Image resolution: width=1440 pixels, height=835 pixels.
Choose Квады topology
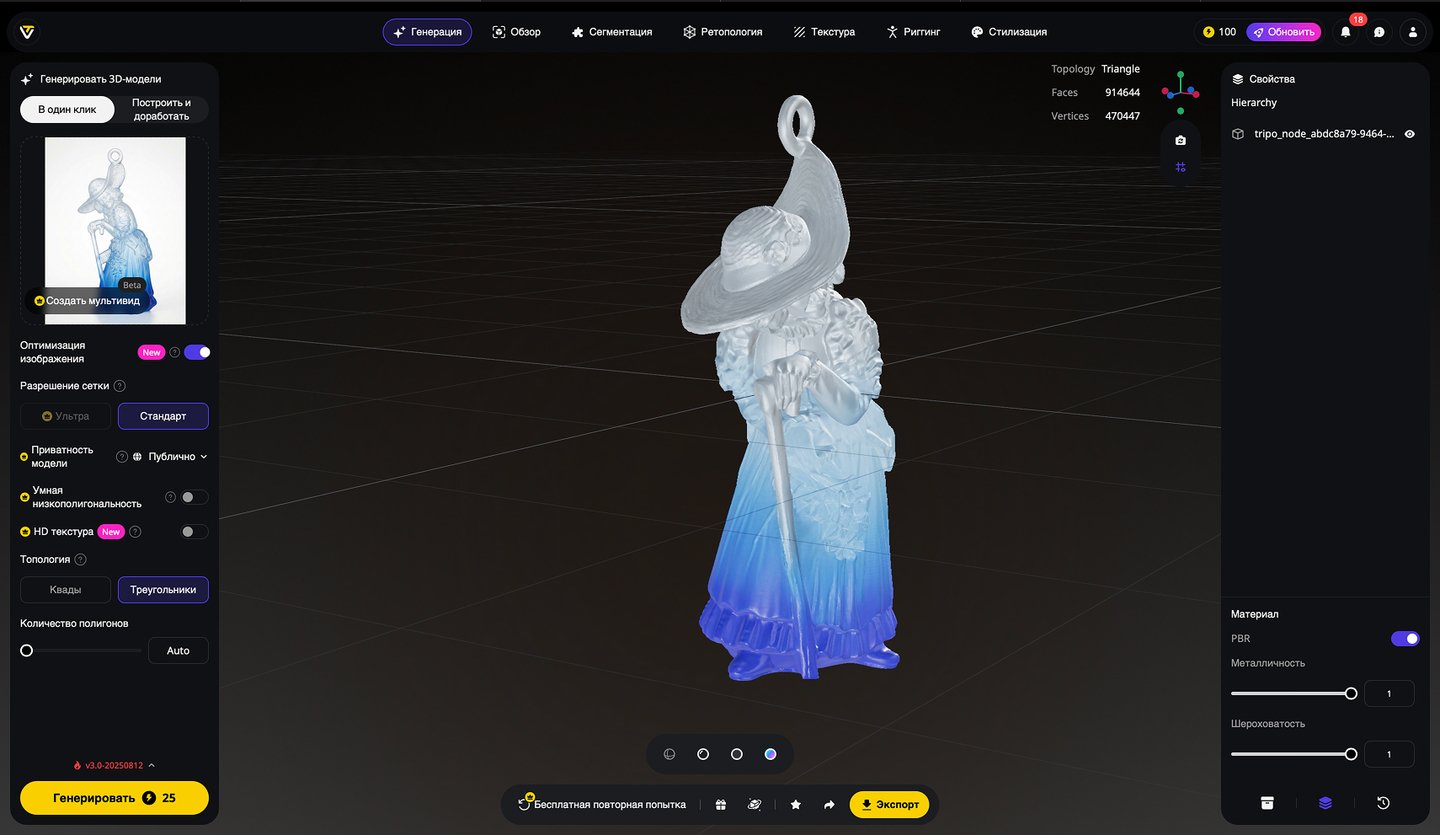pos(66,590)
